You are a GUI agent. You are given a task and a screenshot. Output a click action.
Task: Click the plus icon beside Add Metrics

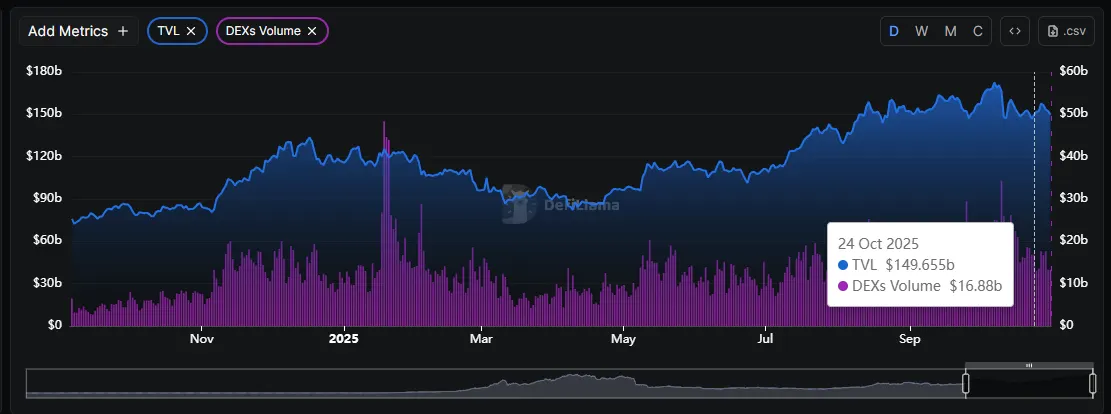coord(123,31)
